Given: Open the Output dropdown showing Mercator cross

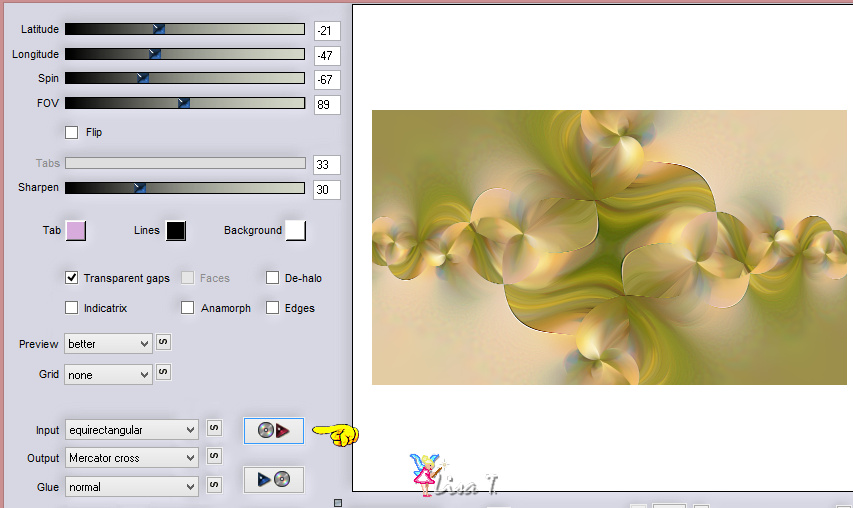Looking at the screenshot, I should (132, 458).
